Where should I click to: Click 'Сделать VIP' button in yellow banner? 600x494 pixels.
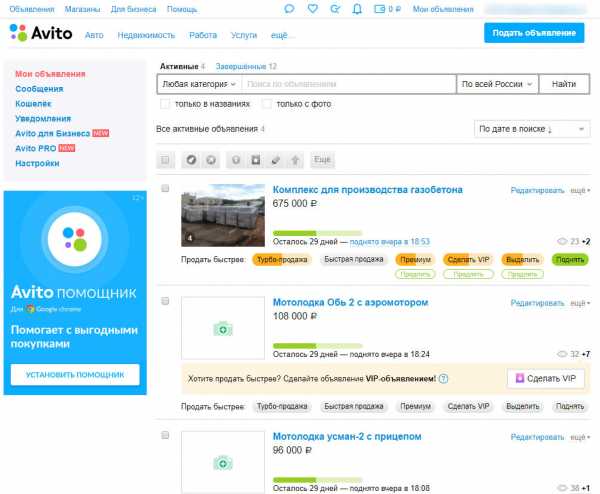tap(546, 378)
